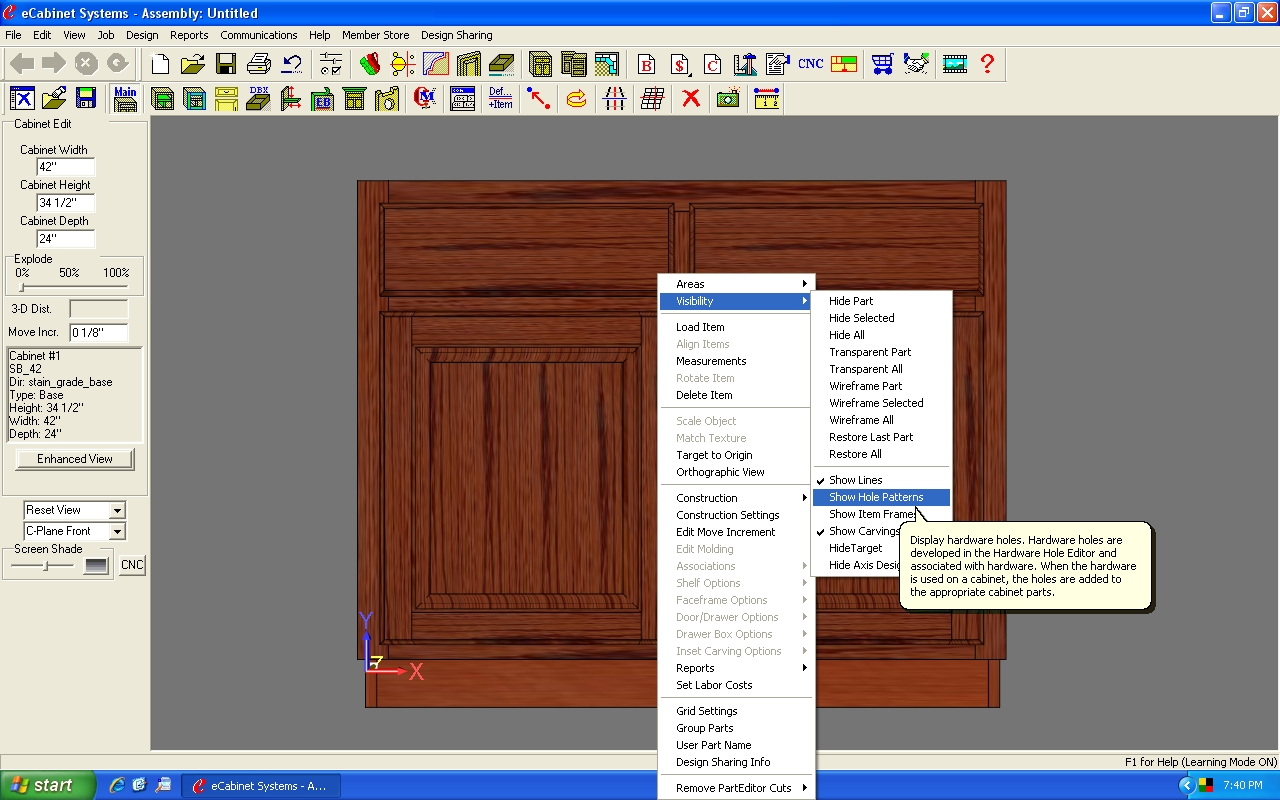Click the CNC button beside Screen Shade
1280x800 pixels.
click(x=132, y=565)
